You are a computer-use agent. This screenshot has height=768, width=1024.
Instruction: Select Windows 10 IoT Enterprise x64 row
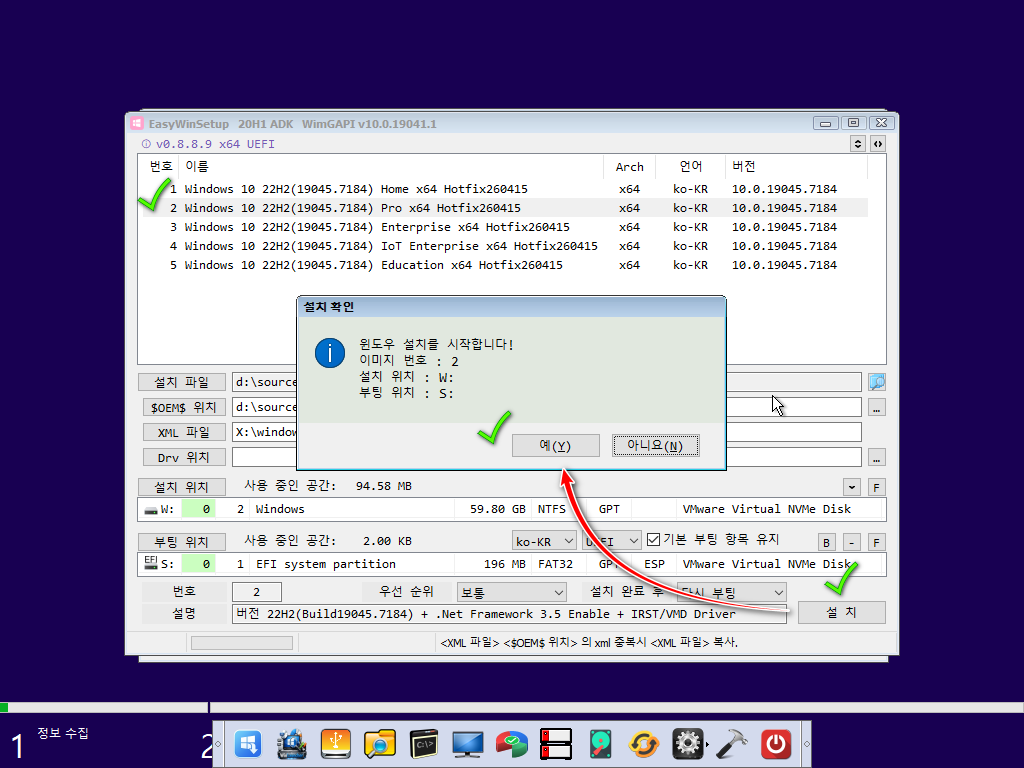tap(505, 246)
